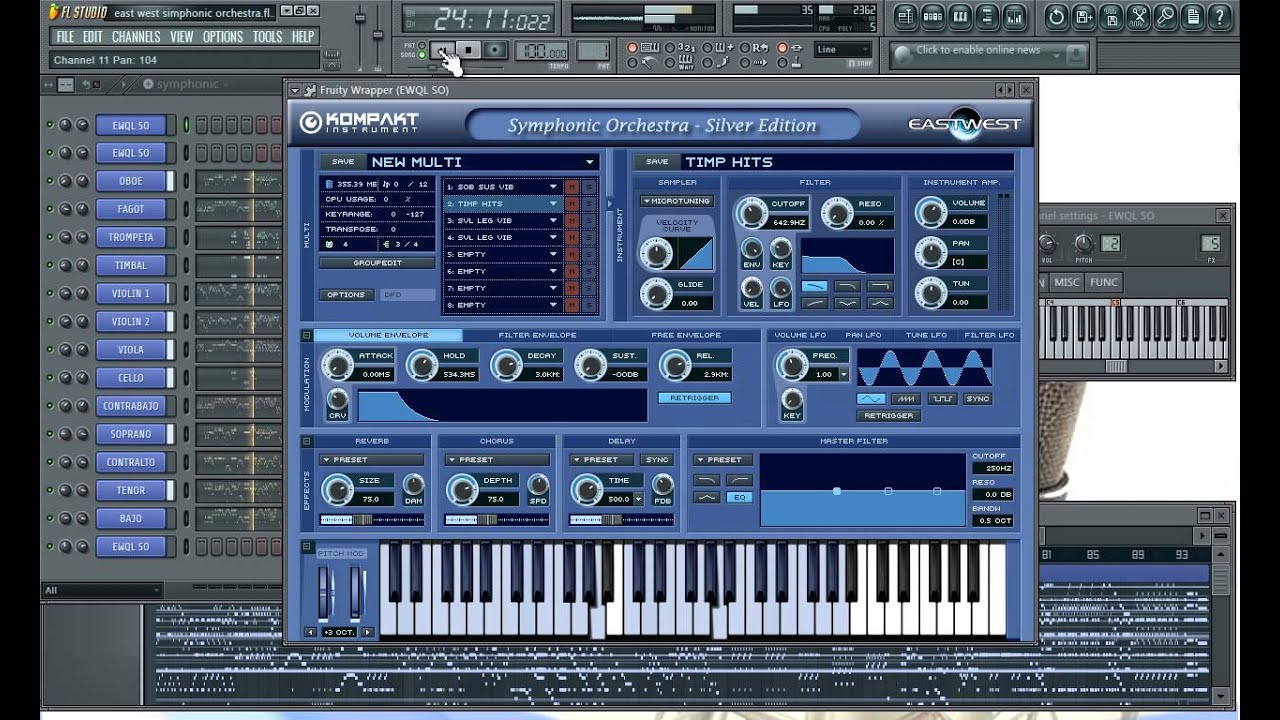
Task: Click the undo history icon
Action: coord(1056,16)
